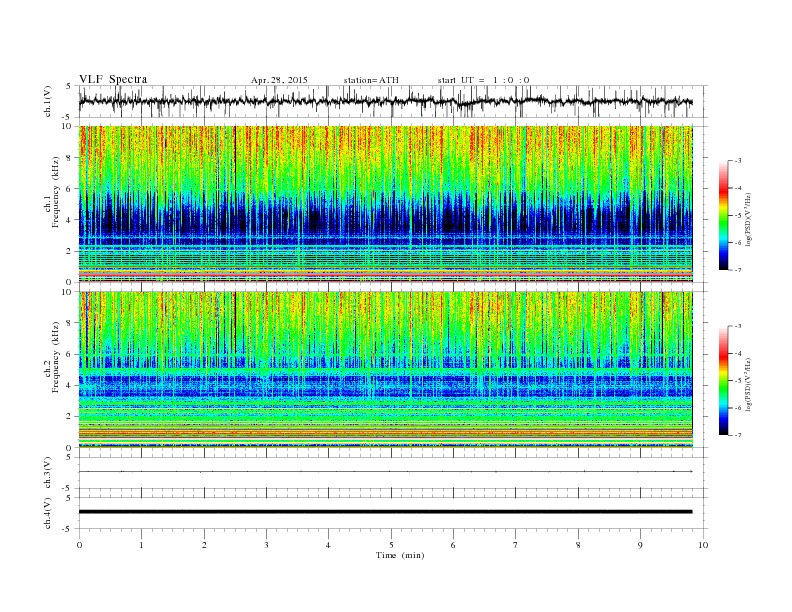The height and width of the screenshot is (612, 792).
Task: Click the '-7' label on ch.2 color bar
Action: (x=737, y=435)
